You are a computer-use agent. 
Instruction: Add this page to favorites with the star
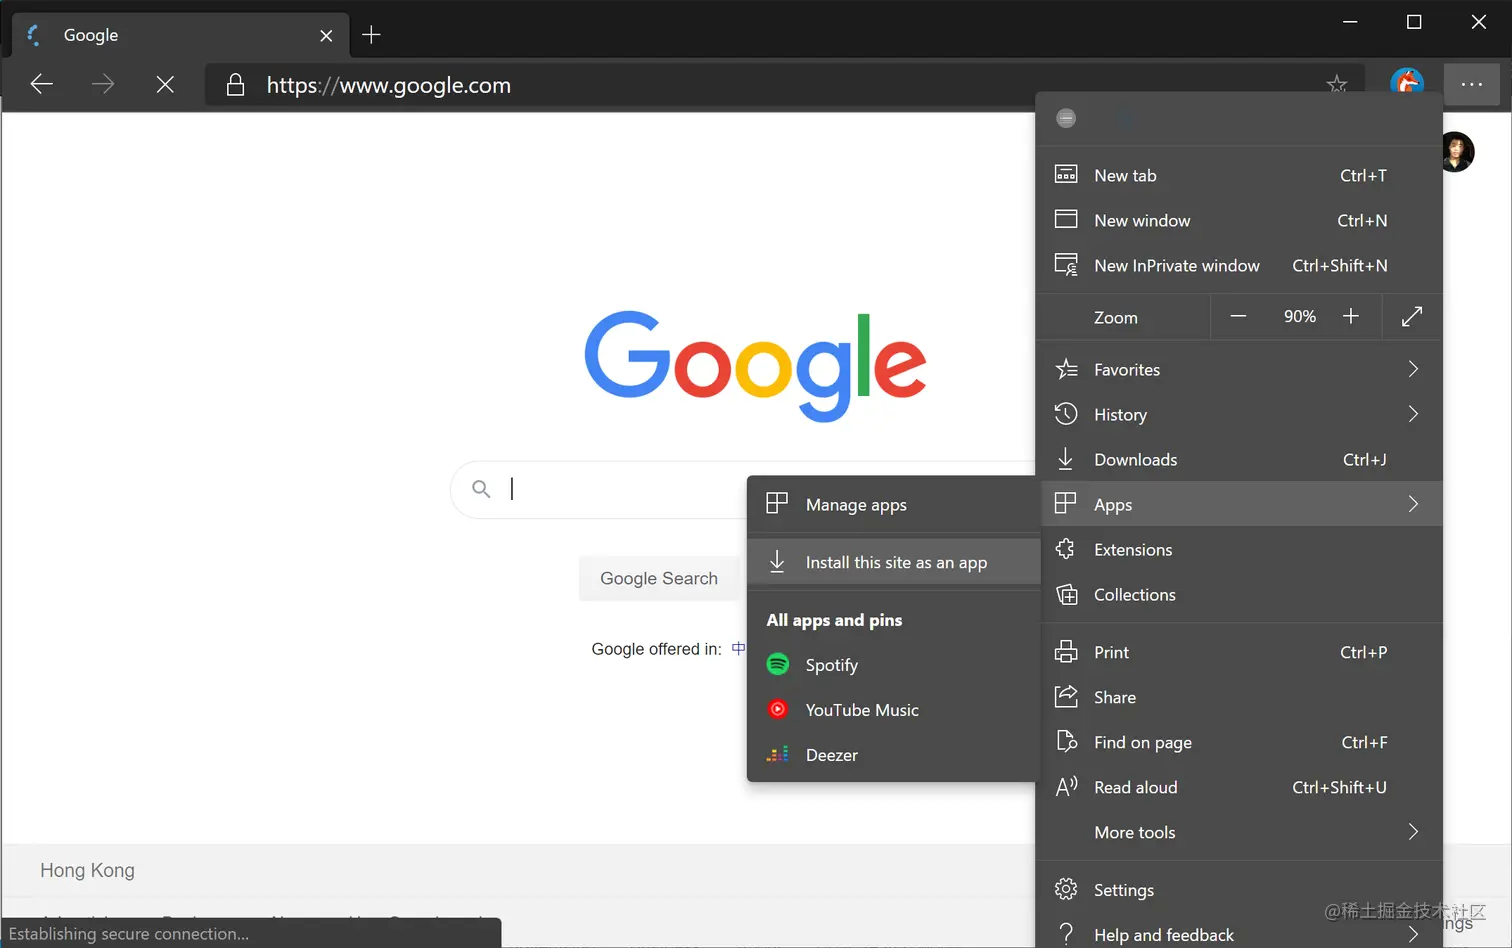pyautogui.click(x=1337, y=85)
